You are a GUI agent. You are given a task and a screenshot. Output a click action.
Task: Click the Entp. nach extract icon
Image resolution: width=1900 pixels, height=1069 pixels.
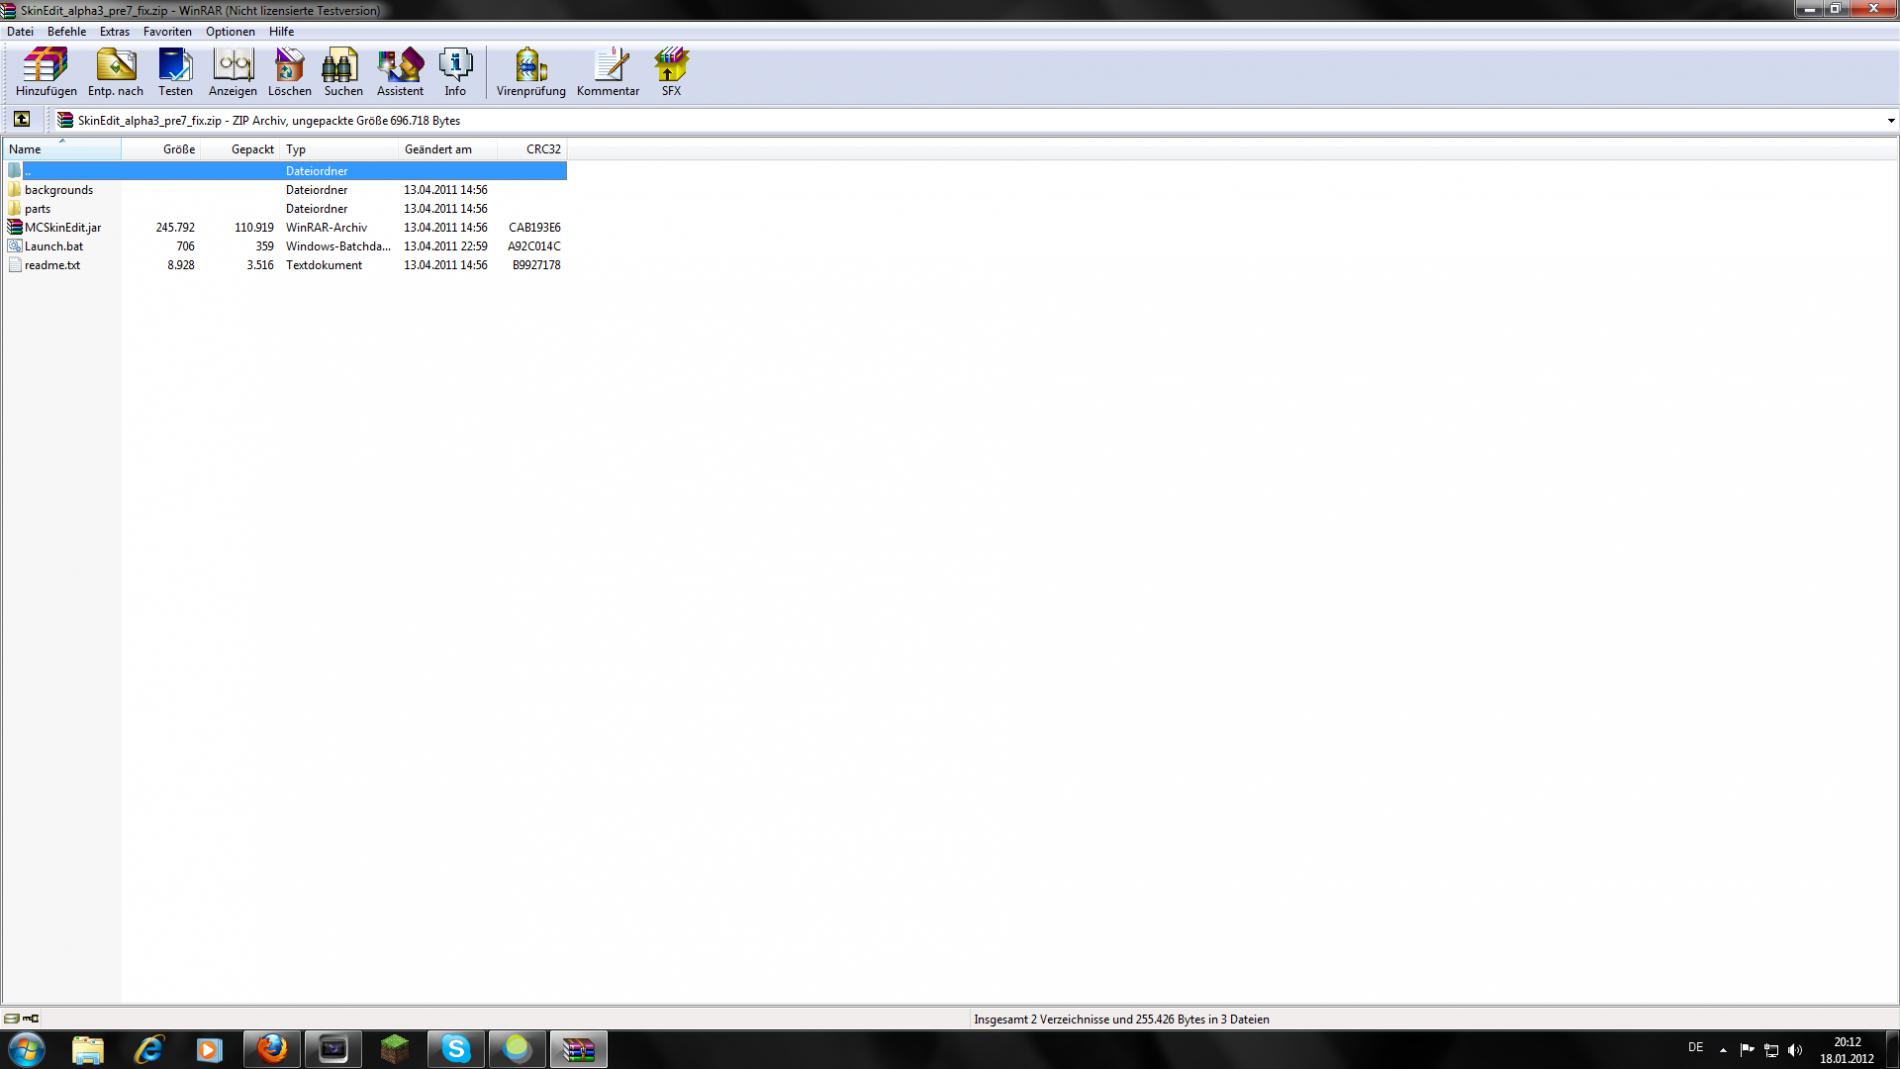[115, 71]
